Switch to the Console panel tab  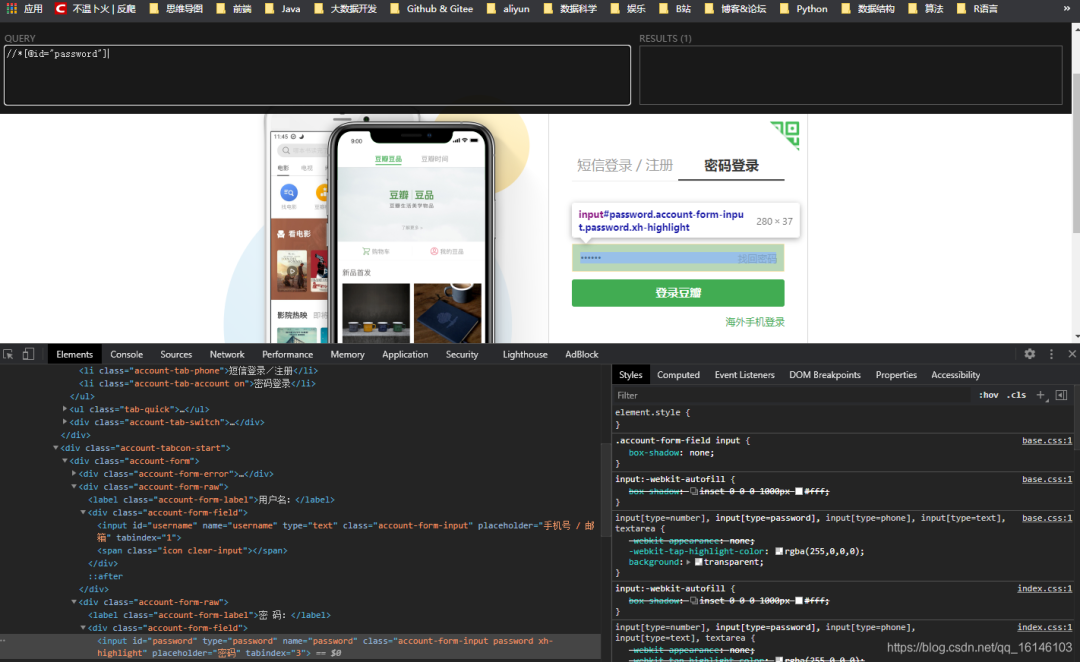click(127, 354)
